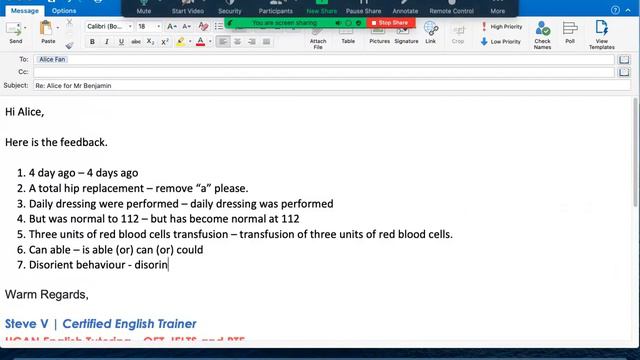Screen dimensions: 640x360
Task: Mark message as Low Priority
Action: point(501,42)
